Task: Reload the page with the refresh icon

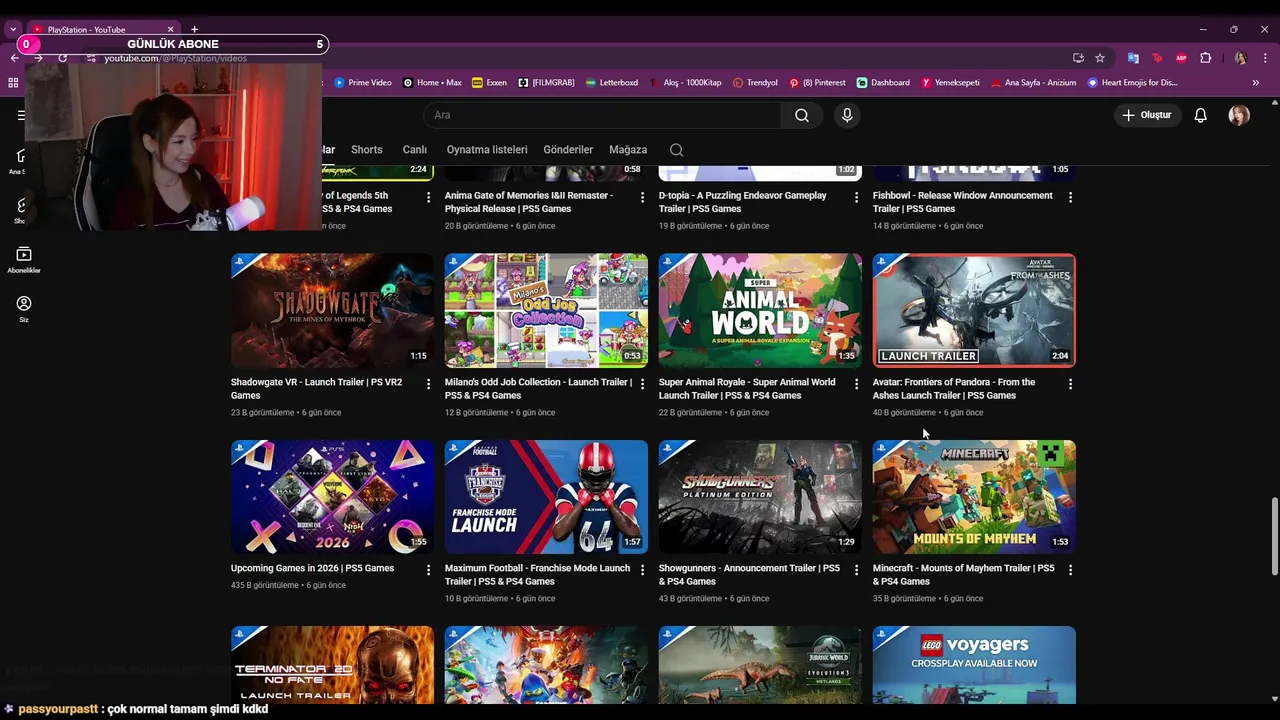Action: [63, 58]
